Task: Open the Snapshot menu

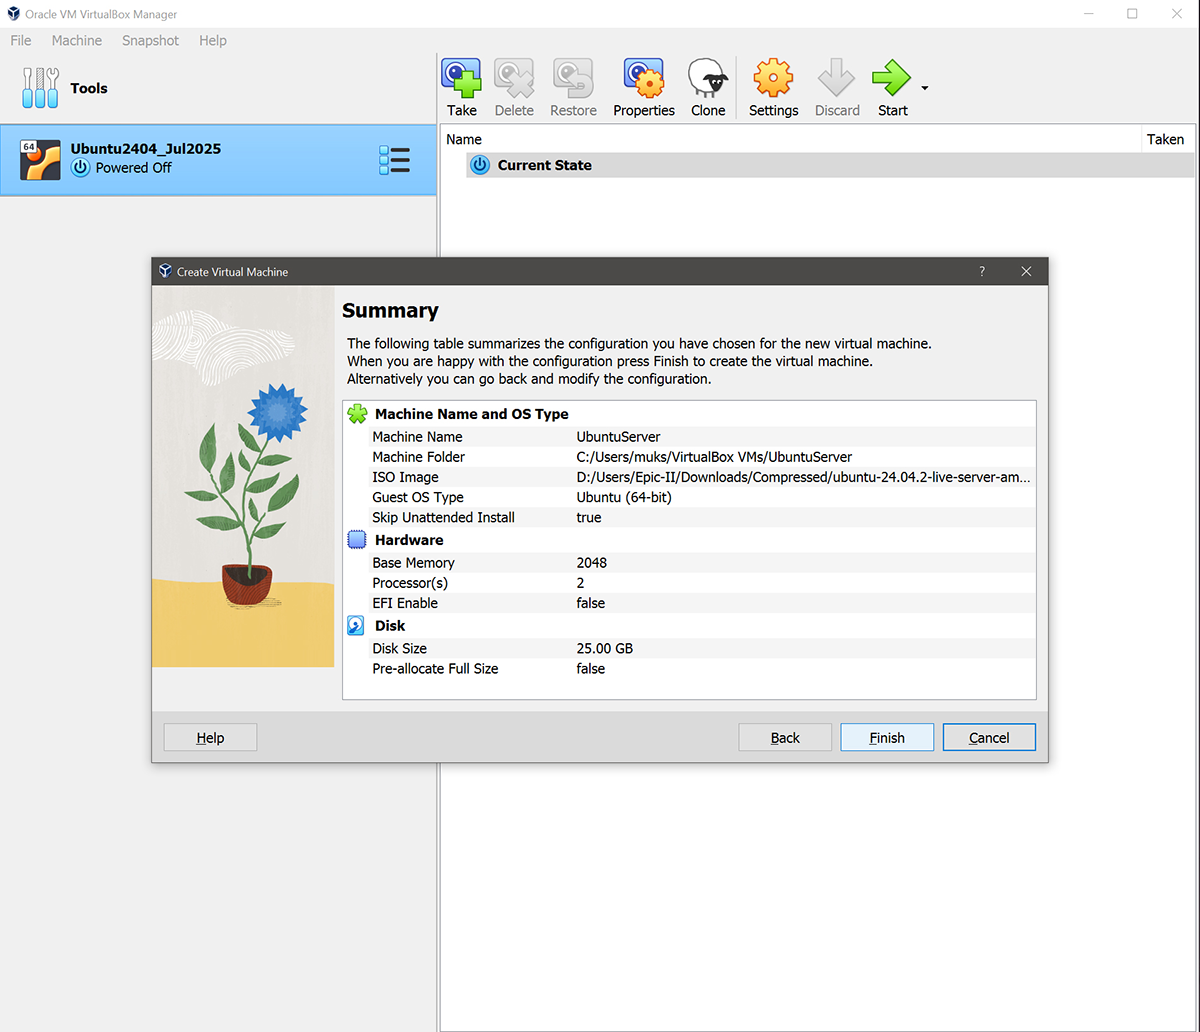Action: coord(150,40)
